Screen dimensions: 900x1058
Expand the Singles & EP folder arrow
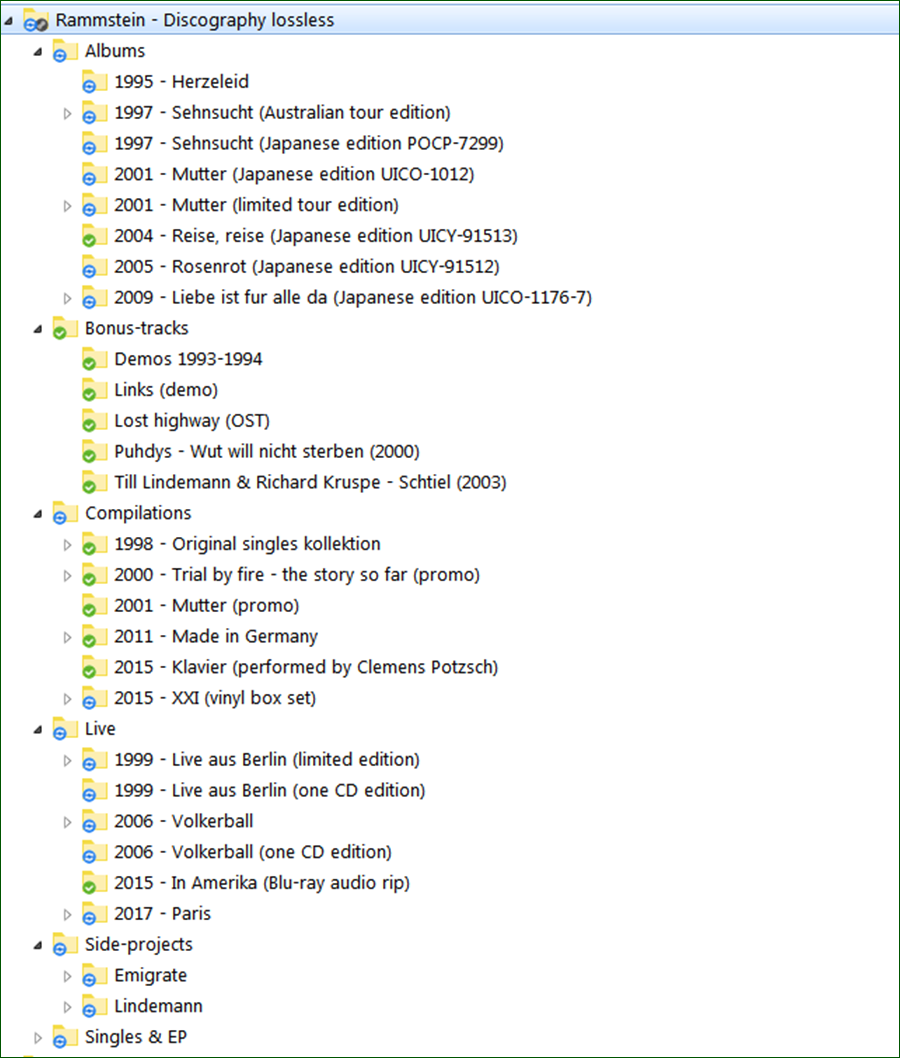coord(38,1038)
